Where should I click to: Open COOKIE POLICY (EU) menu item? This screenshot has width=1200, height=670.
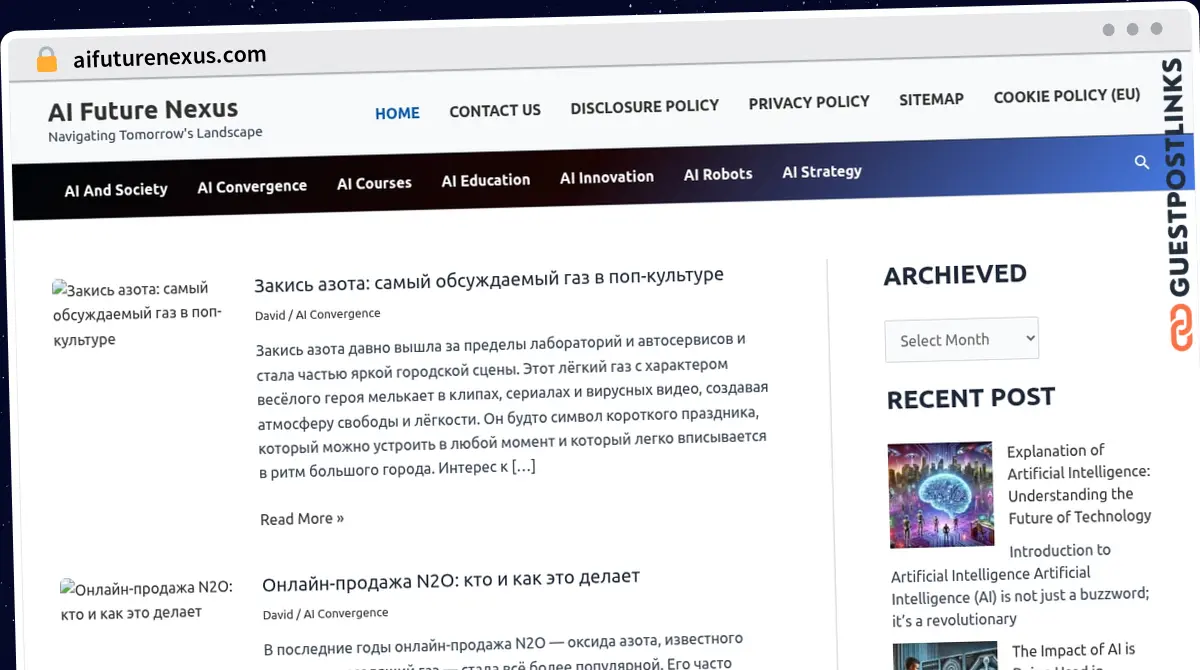coord(1066,96)
